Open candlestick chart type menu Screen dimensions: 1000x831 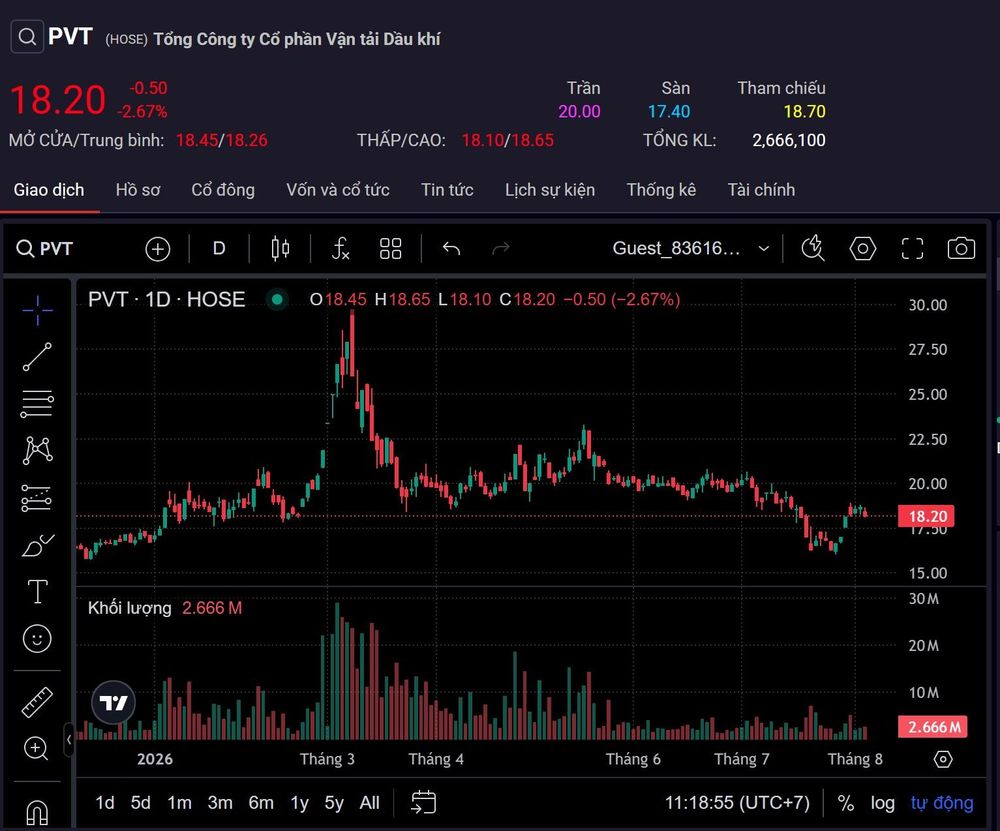[280, 248]
